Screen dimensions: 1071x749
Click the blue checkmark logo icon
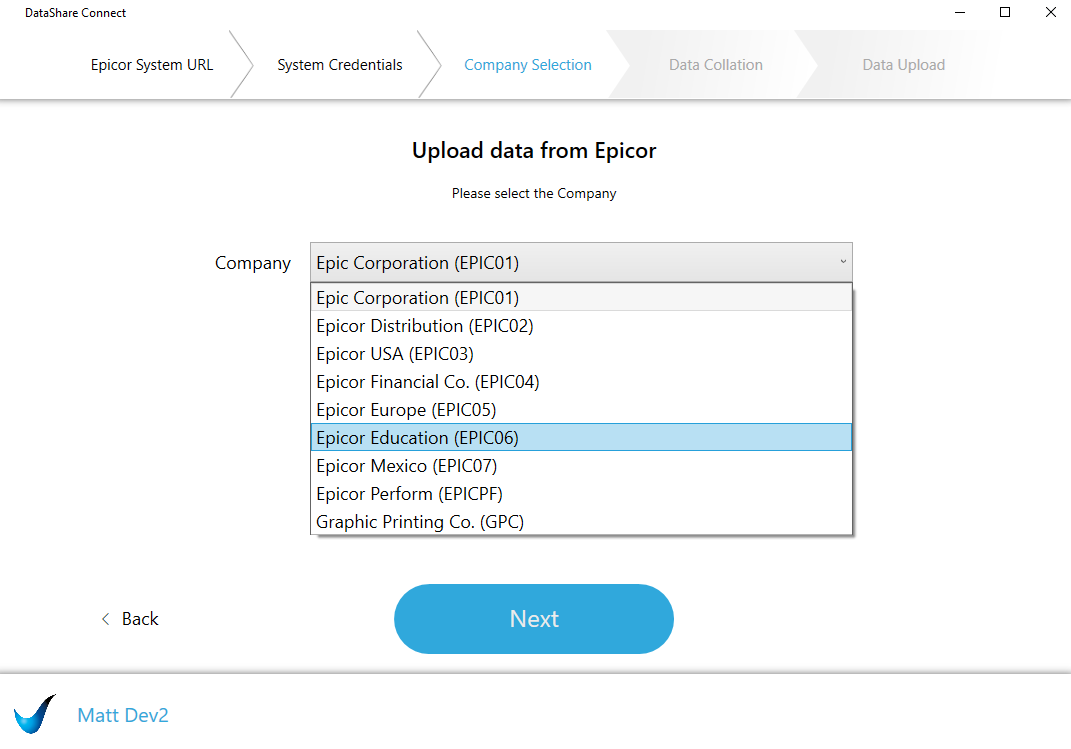[x=35, y=714]
